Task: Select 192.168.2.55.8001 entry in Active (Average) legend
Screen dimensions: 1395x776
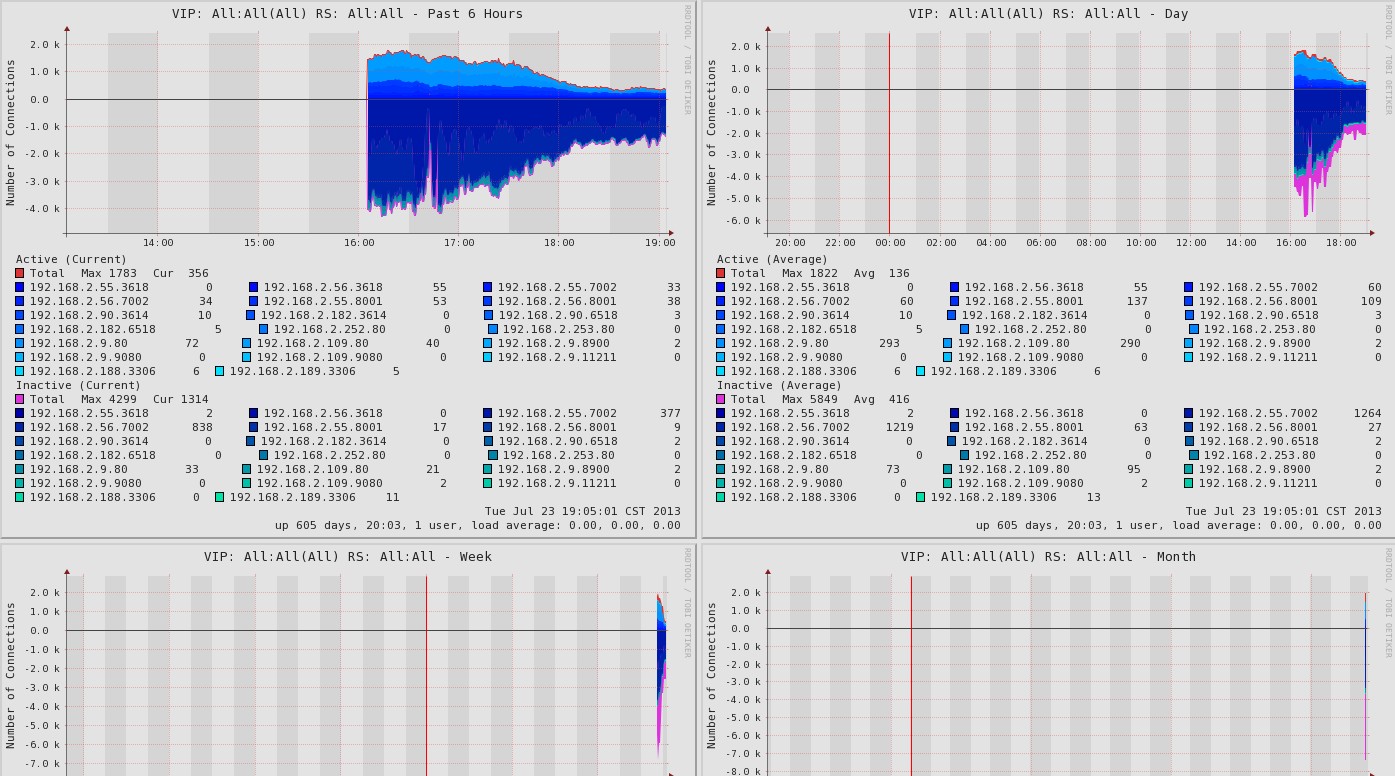Action: pyautogui.click(x=1023, y=301)
